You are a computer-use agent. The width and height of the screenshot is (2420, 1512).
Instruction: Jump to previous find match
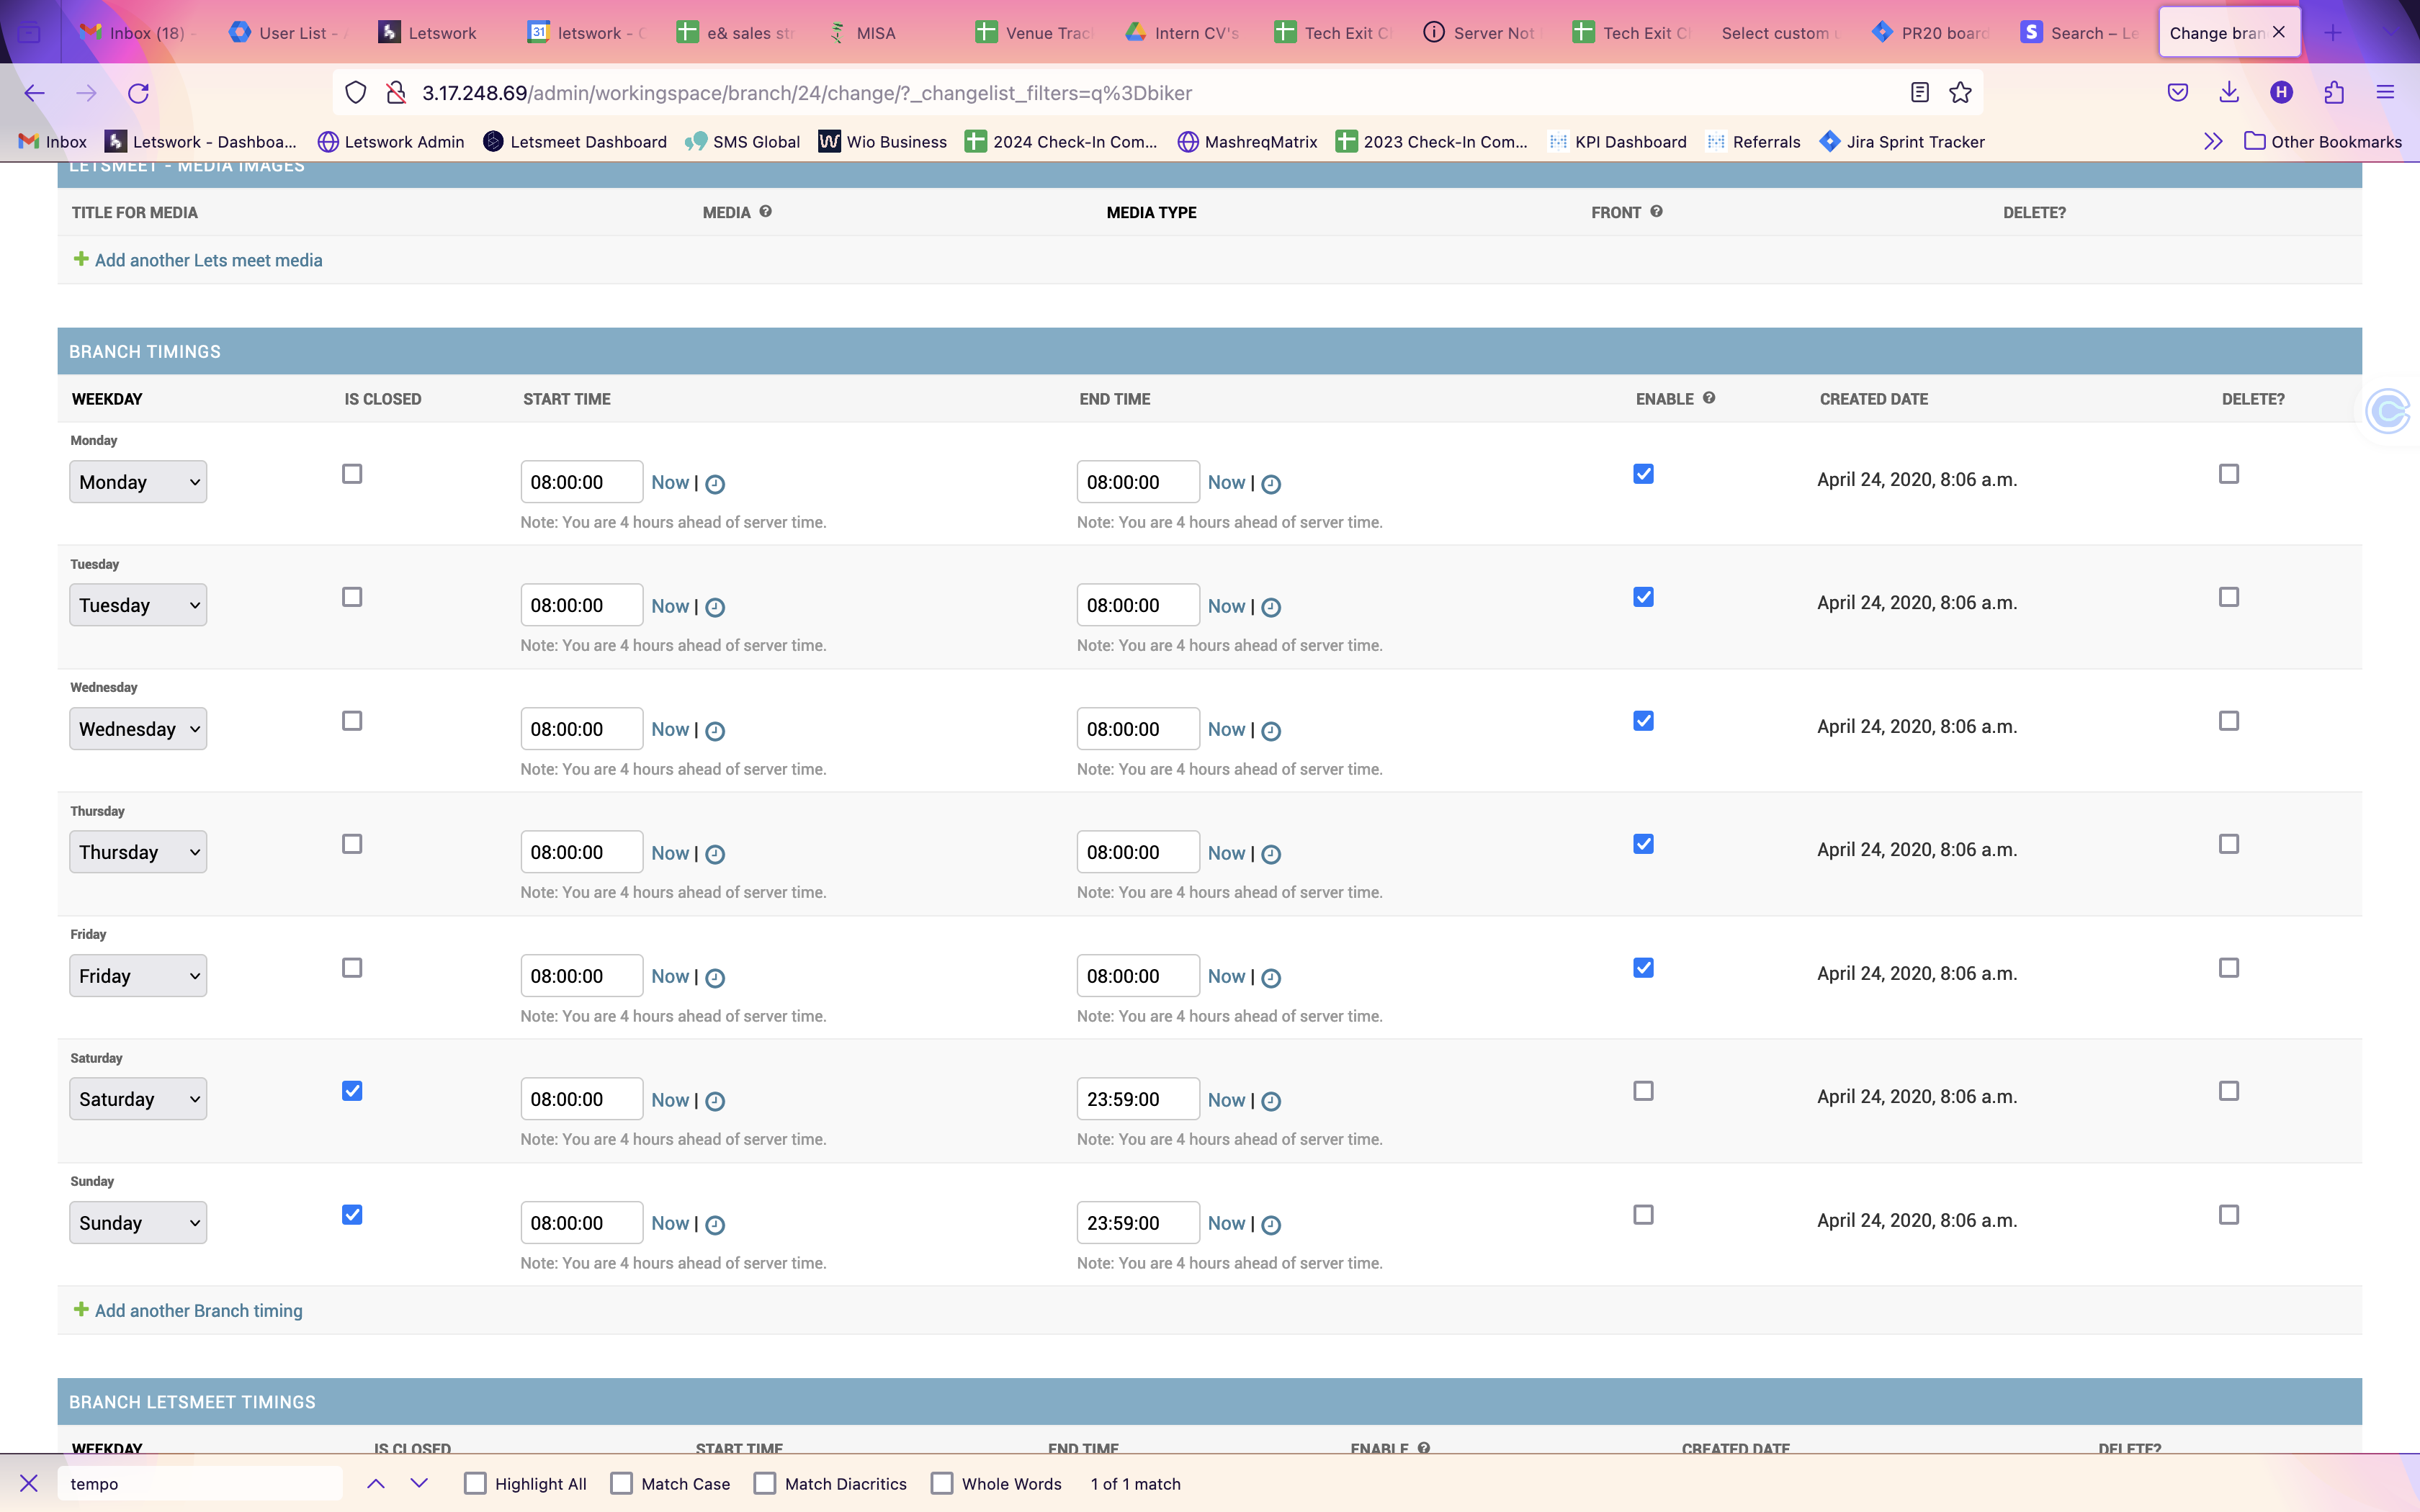376,1483
